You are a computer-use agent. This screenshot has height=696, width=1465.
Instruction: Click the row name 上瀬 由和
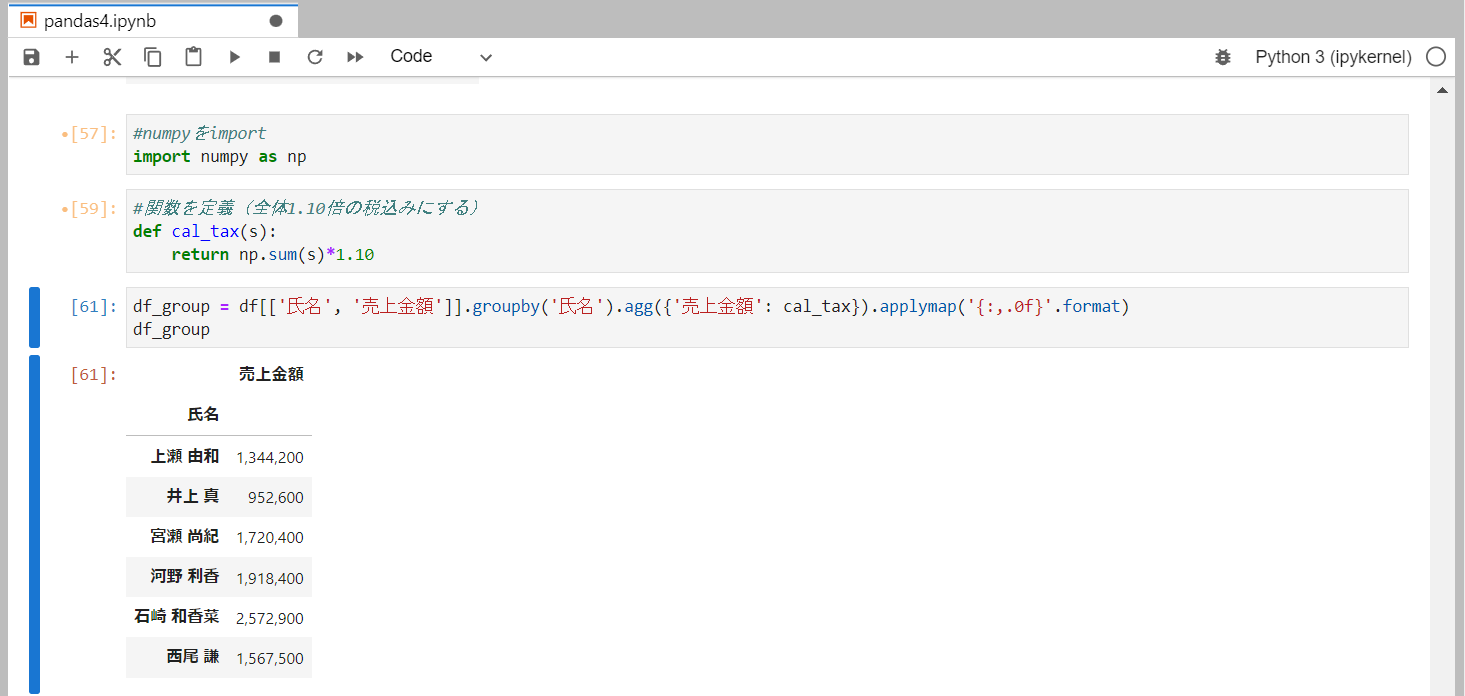(185, 456)
